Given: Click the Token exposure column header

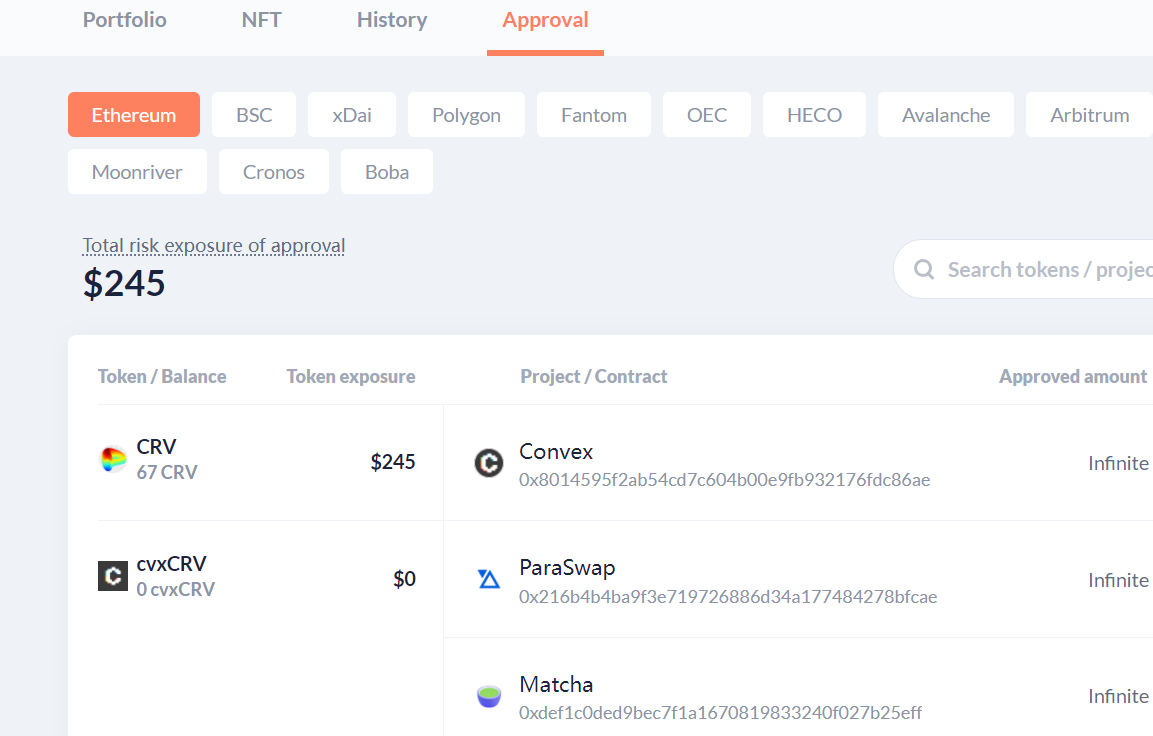Looking at the screenshot, I should [x=351, y=376].
